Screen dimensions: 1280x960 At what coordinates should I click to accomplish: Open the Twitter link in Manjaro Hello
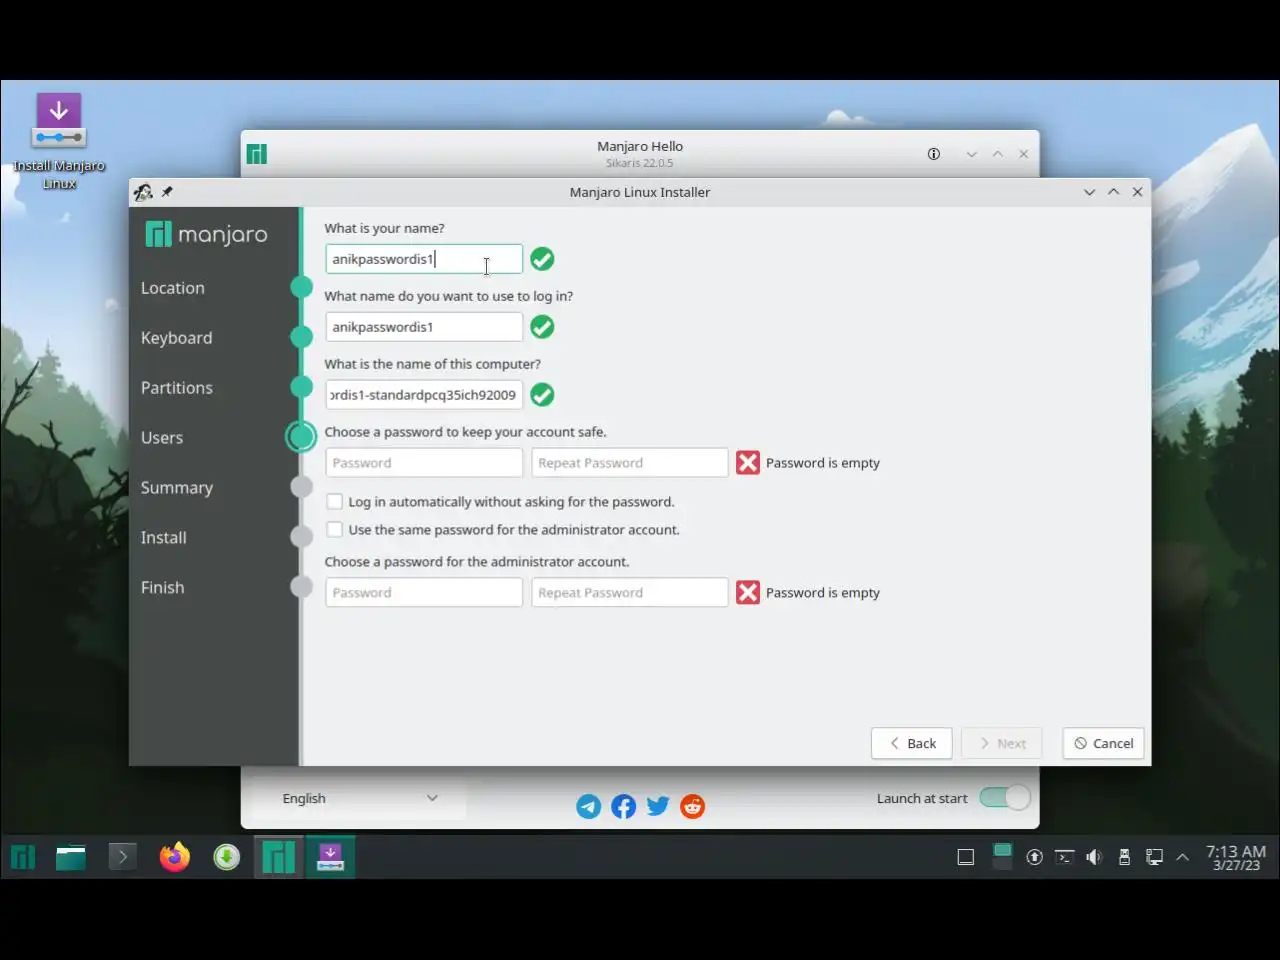pos(658,806)
